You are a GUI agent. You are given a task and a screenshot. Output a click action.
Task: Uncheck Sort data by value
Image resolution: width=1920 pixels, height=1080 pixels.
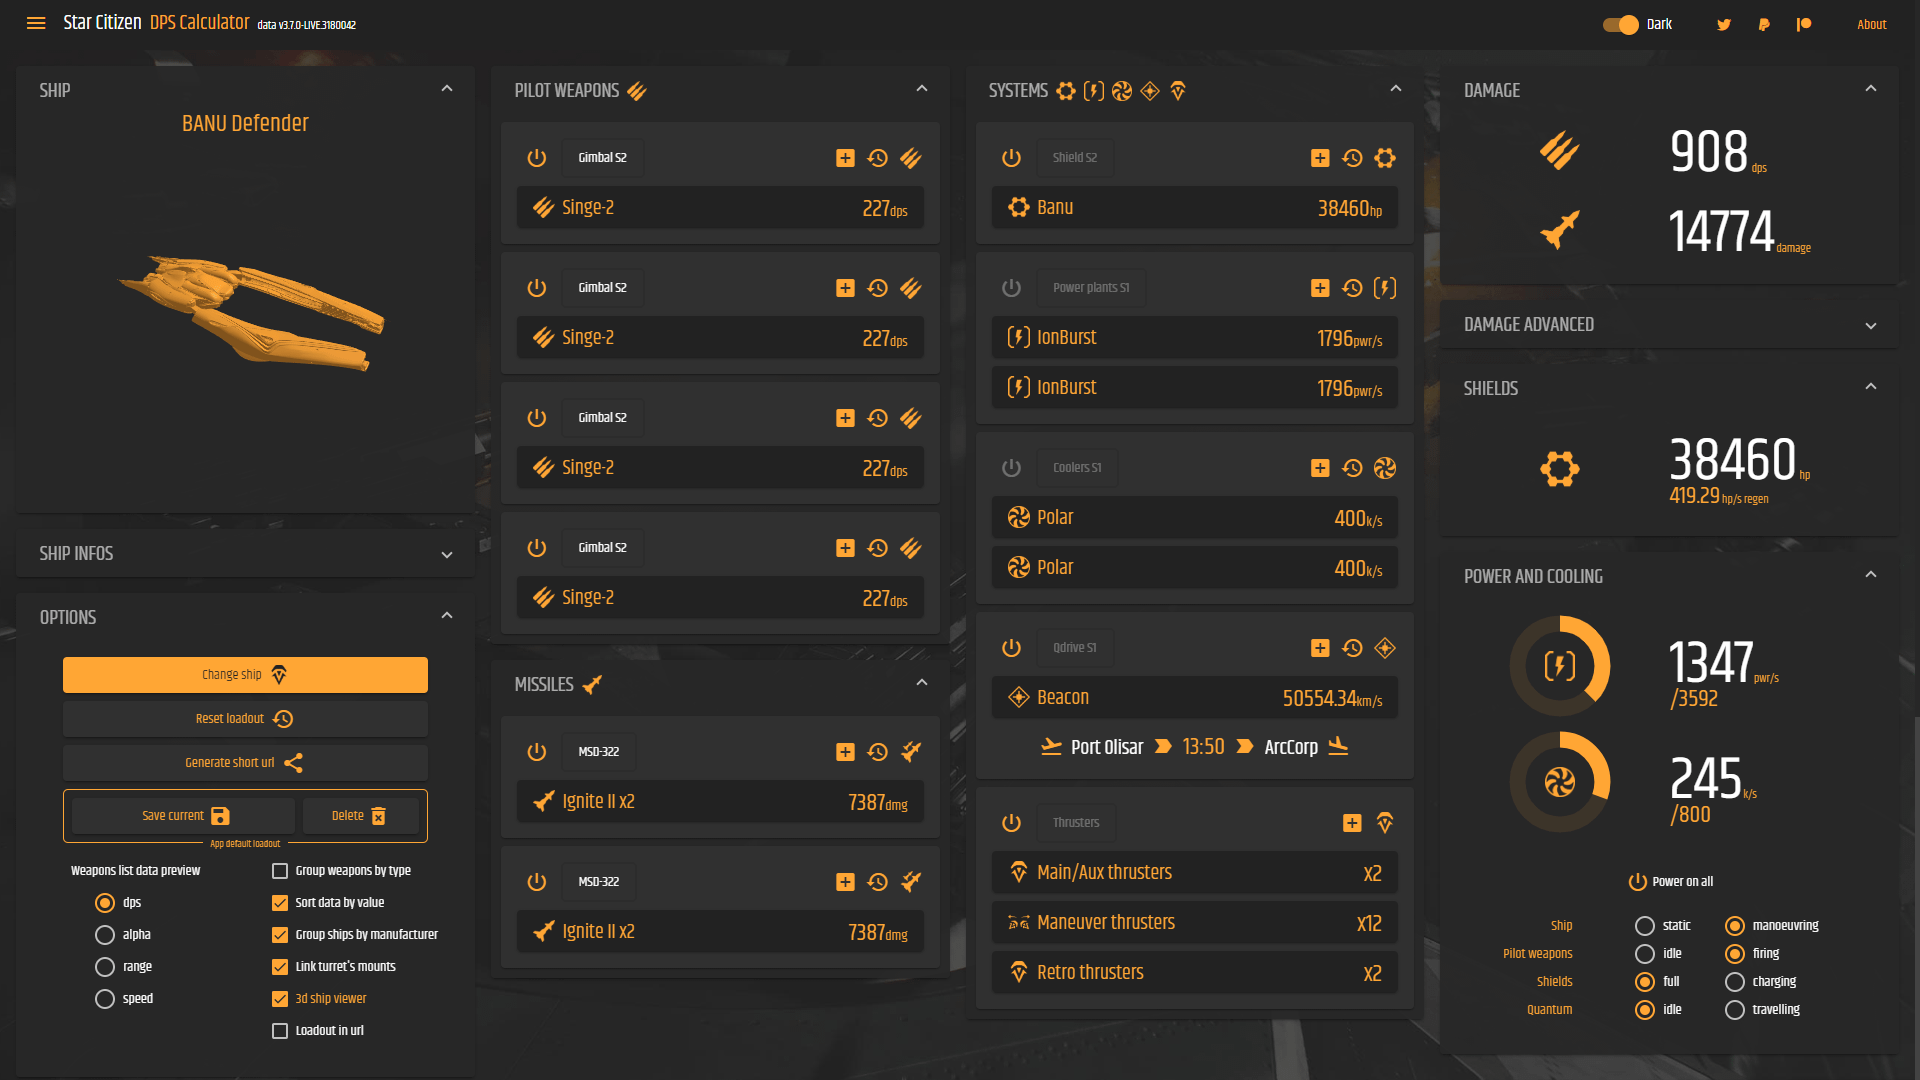[x=280, y=903]
